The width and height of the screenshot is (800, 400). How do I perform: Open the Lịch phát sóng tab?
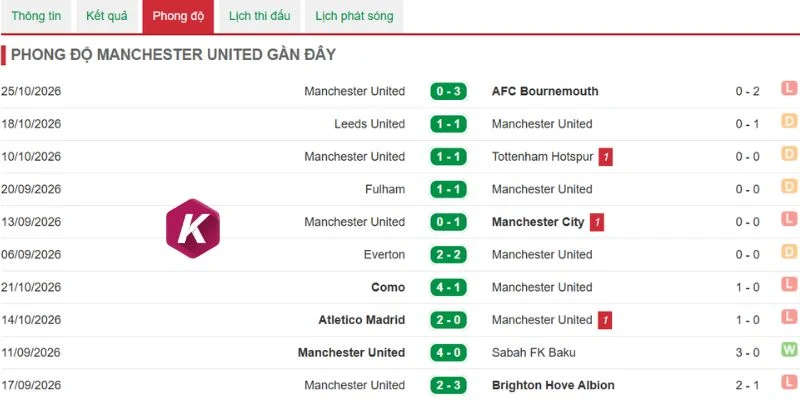(x=354, y=16)
